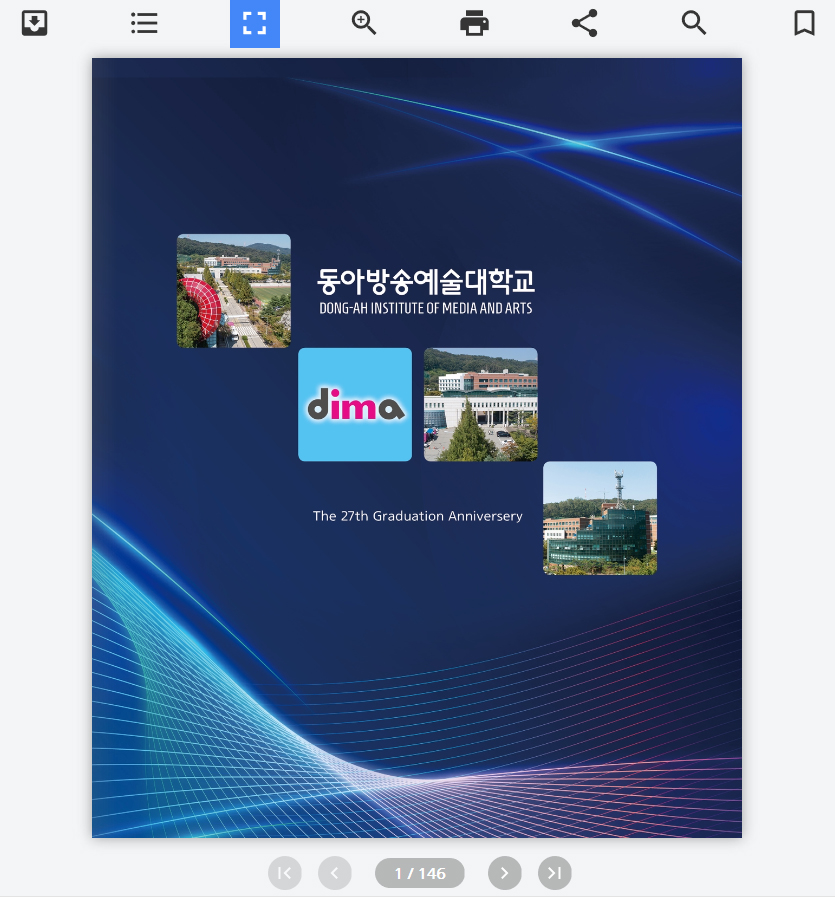Open the share options
This screenshot has width=835, height=898.
coord(584,23)
